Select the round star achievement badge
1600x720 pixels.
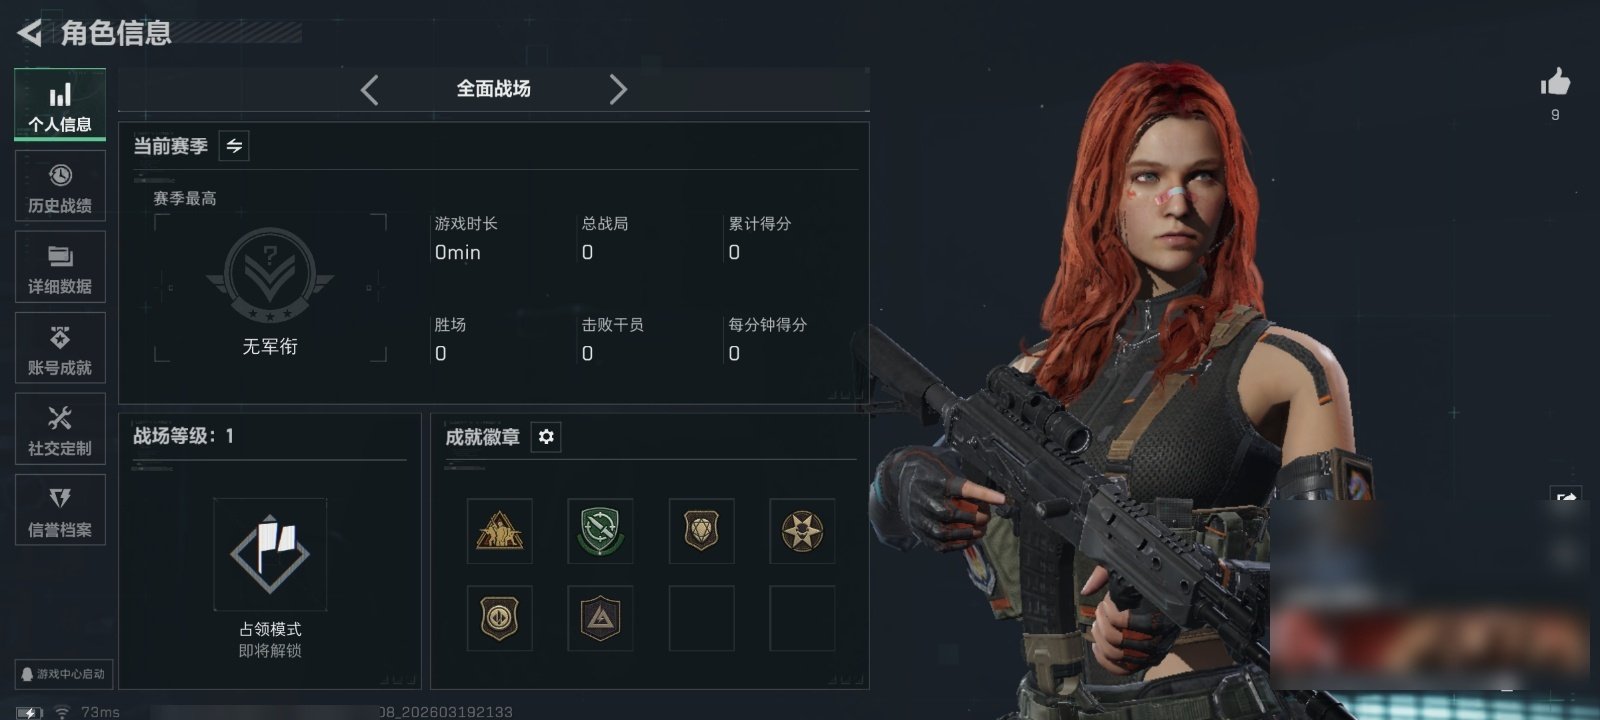click(x=802, y=531)
